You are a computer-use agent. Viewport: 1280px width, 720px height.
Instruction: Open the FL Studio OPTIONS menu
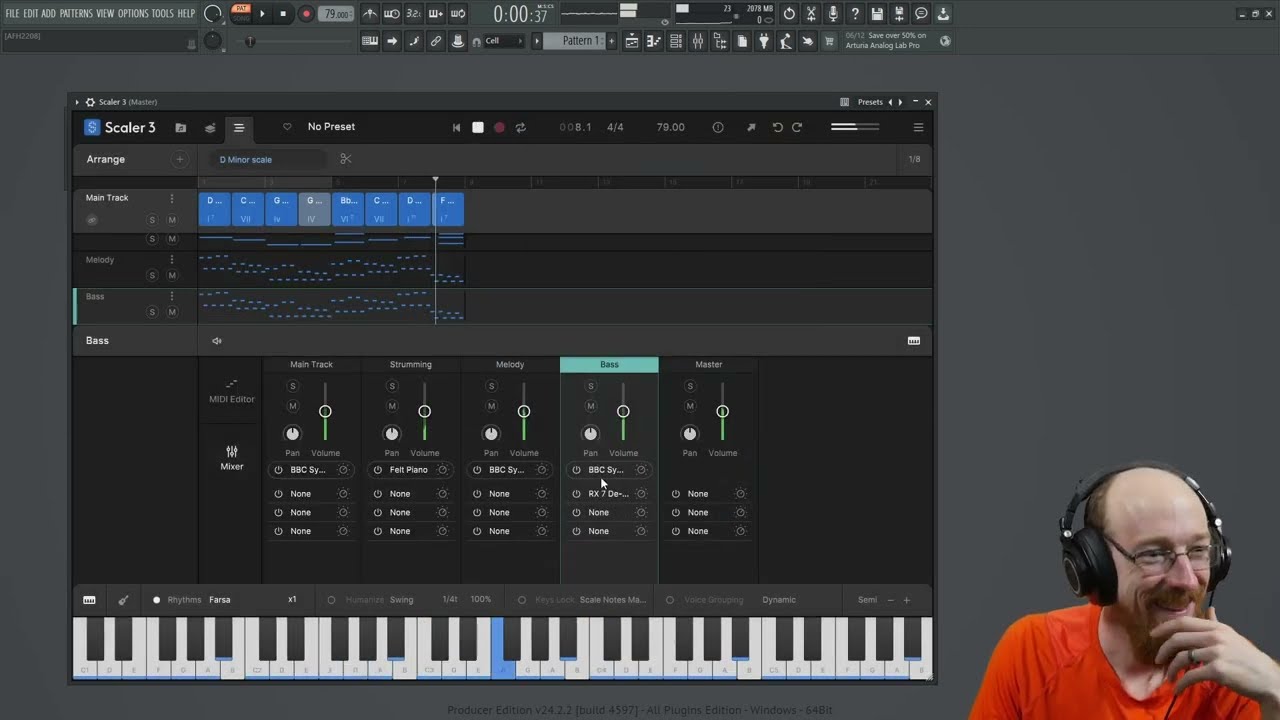(x=133, y=14)
